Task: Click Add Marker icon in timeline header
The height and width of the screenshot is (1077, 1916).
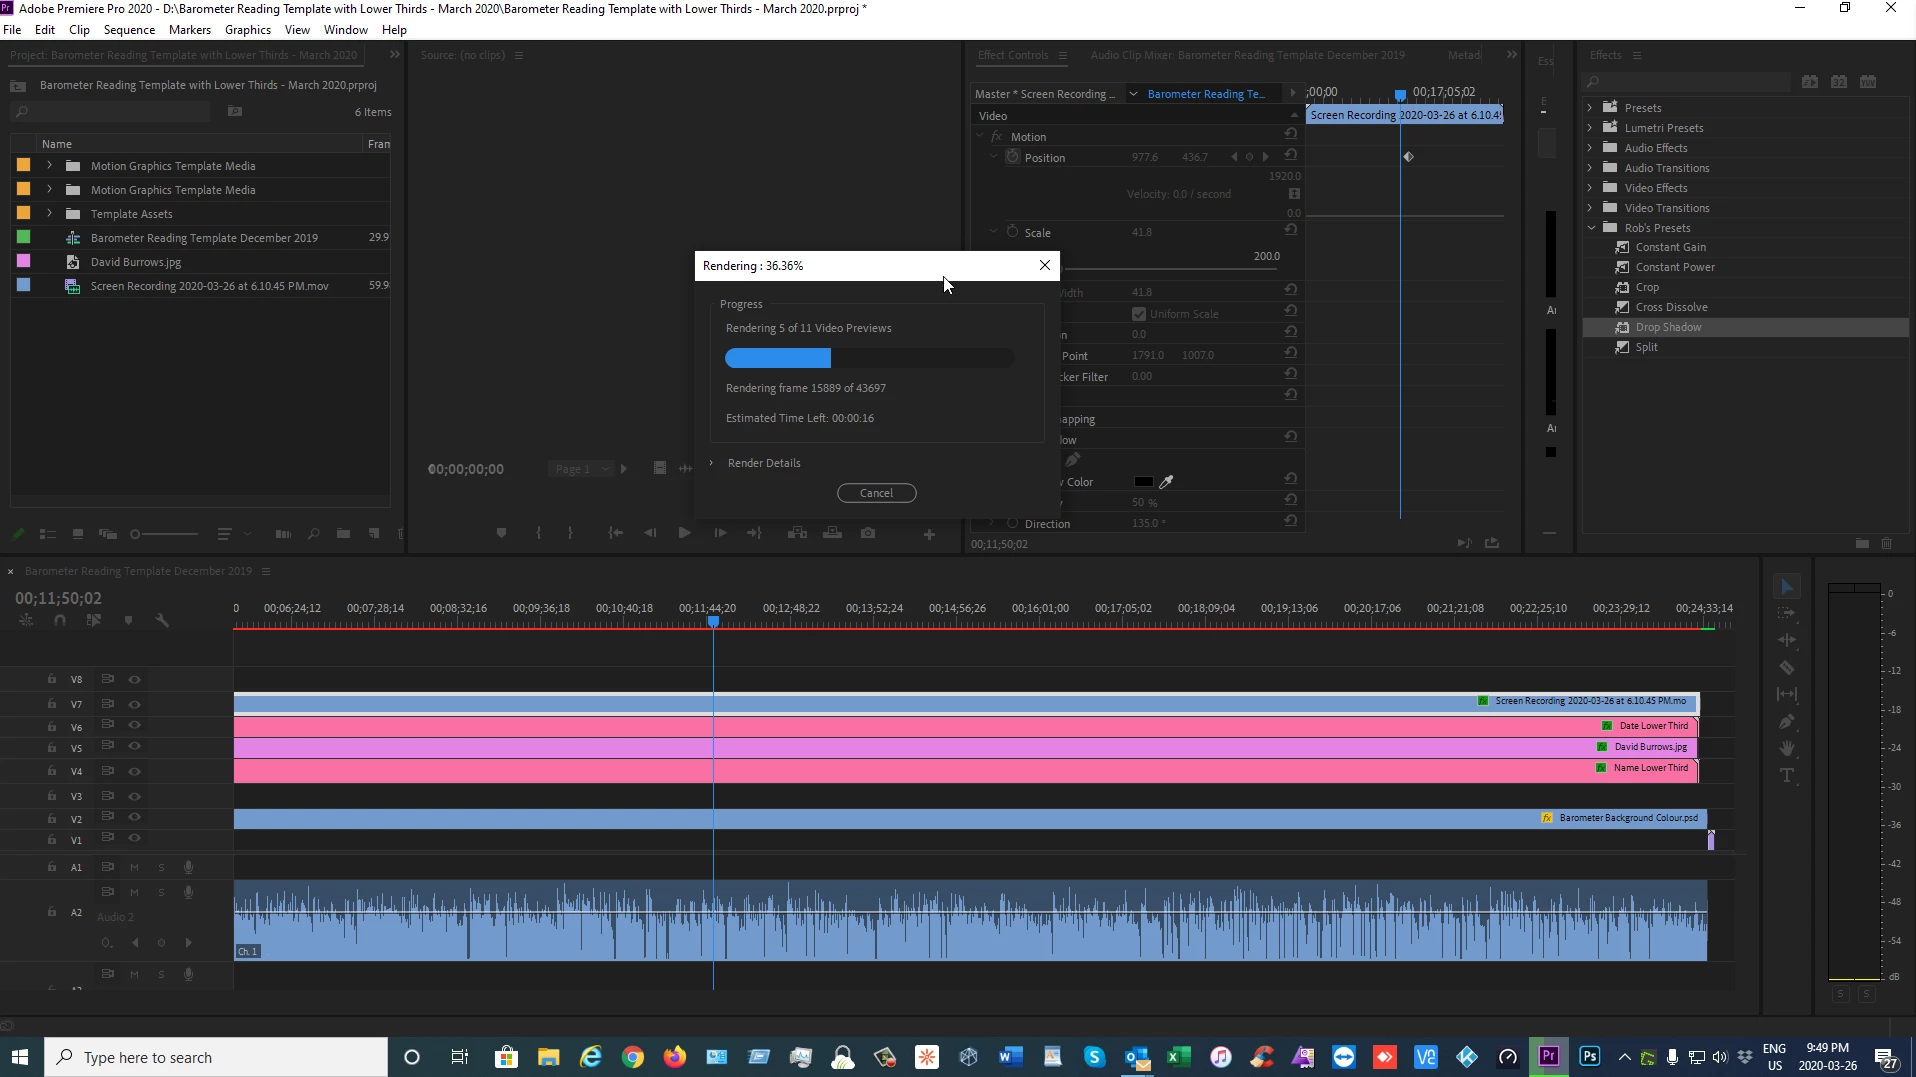Action: pos(128,620)
